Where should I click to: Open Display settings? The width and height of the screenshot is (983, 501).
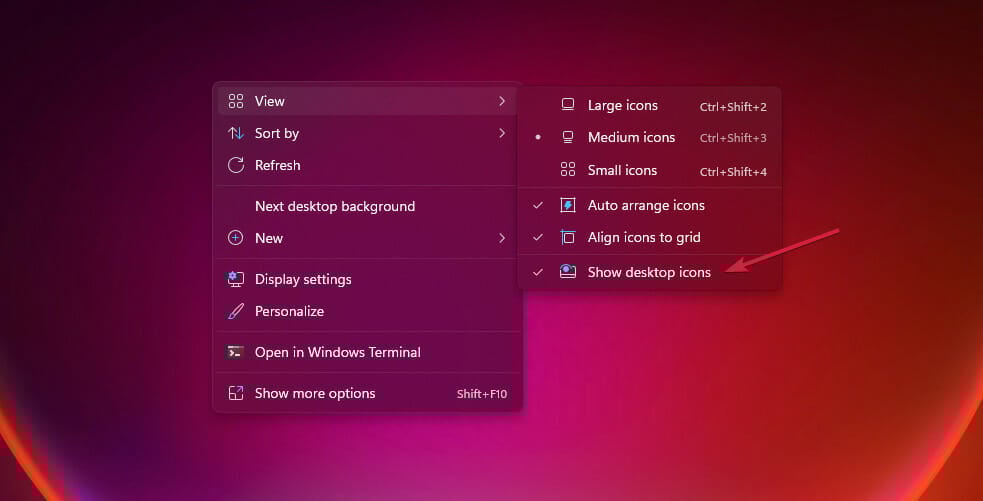tap(367, 279)
